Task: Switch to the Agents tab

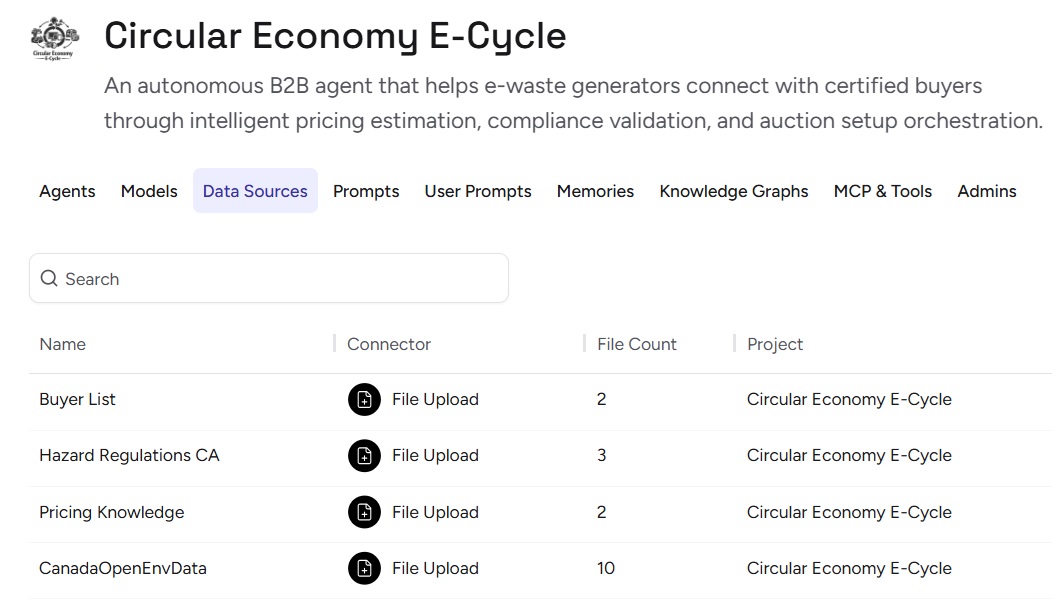Action: pos(67,191)
